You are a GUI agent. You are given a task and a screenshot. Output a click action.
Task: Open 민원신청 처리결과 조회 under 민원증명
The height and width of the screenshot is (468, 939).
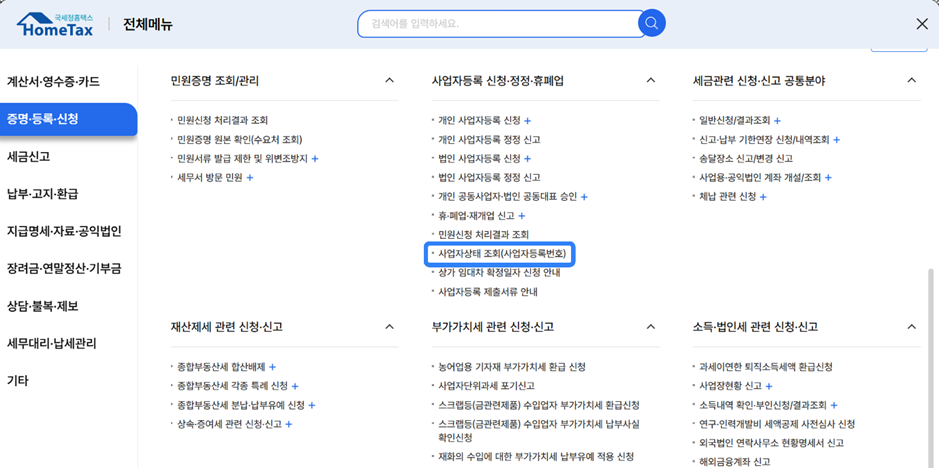pyautogui.click(x=223, y=120)
